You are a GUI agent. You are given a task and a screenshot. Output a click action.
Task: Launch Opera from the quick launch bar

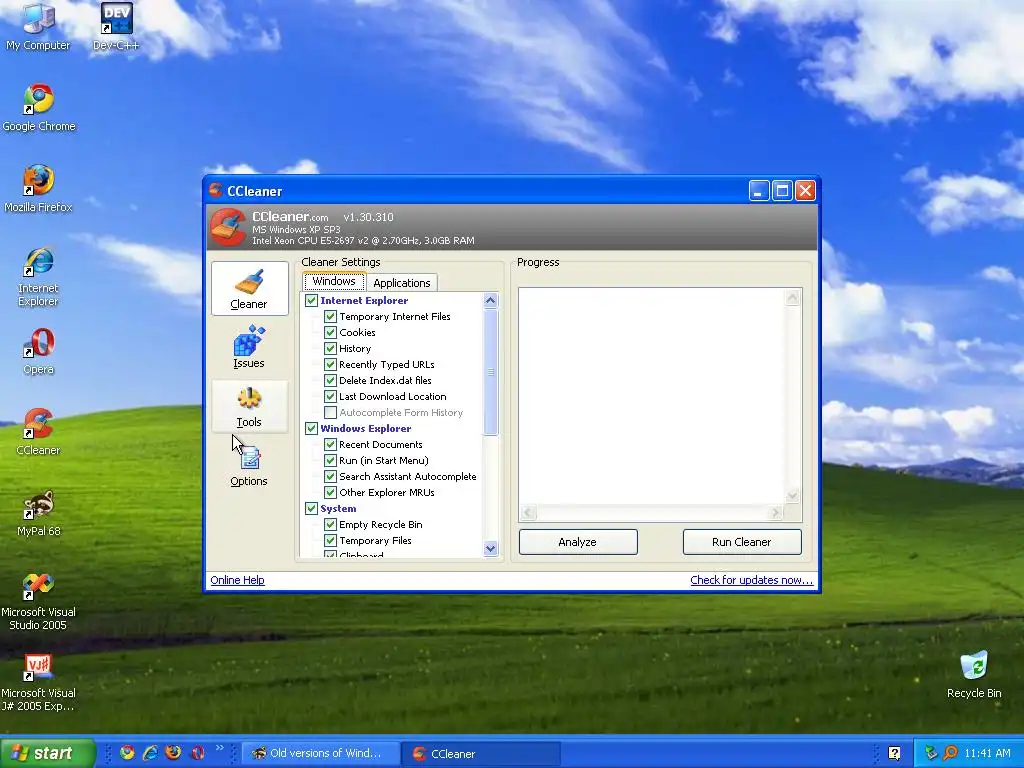(x=197, y=752)
